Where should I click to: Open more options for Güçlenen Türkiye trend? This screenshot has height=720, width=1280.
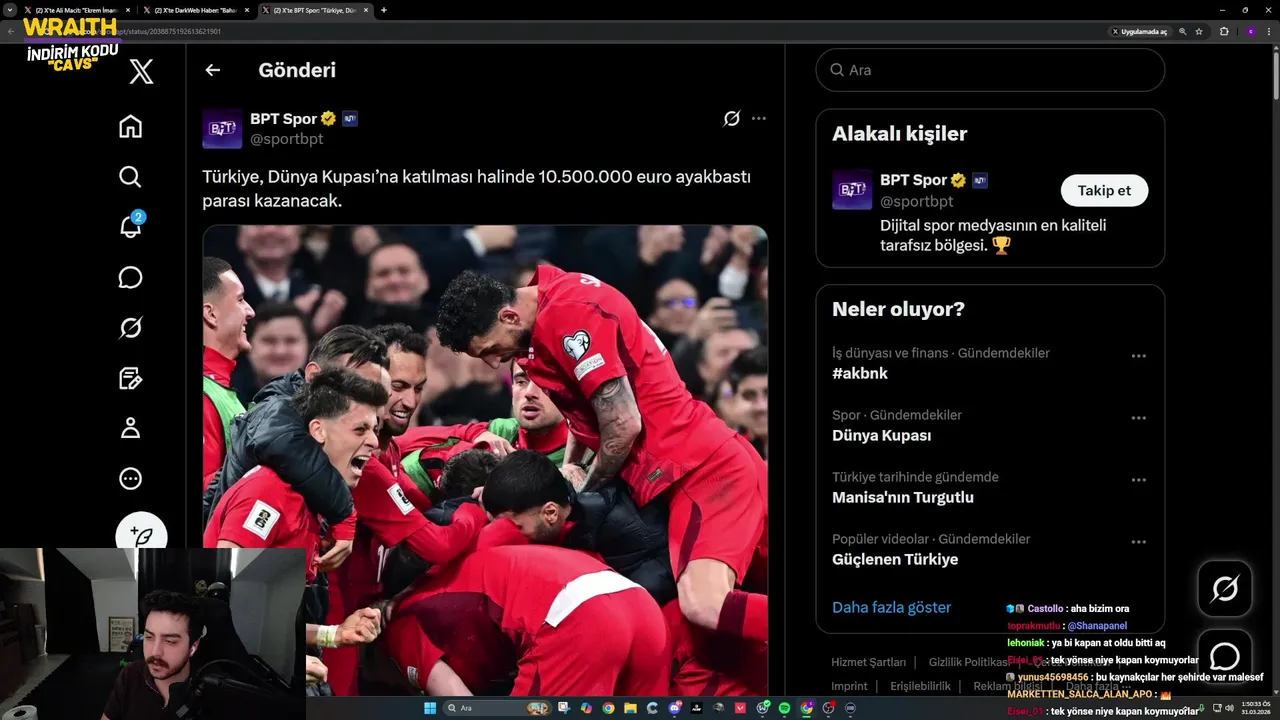coord(1138,542)
